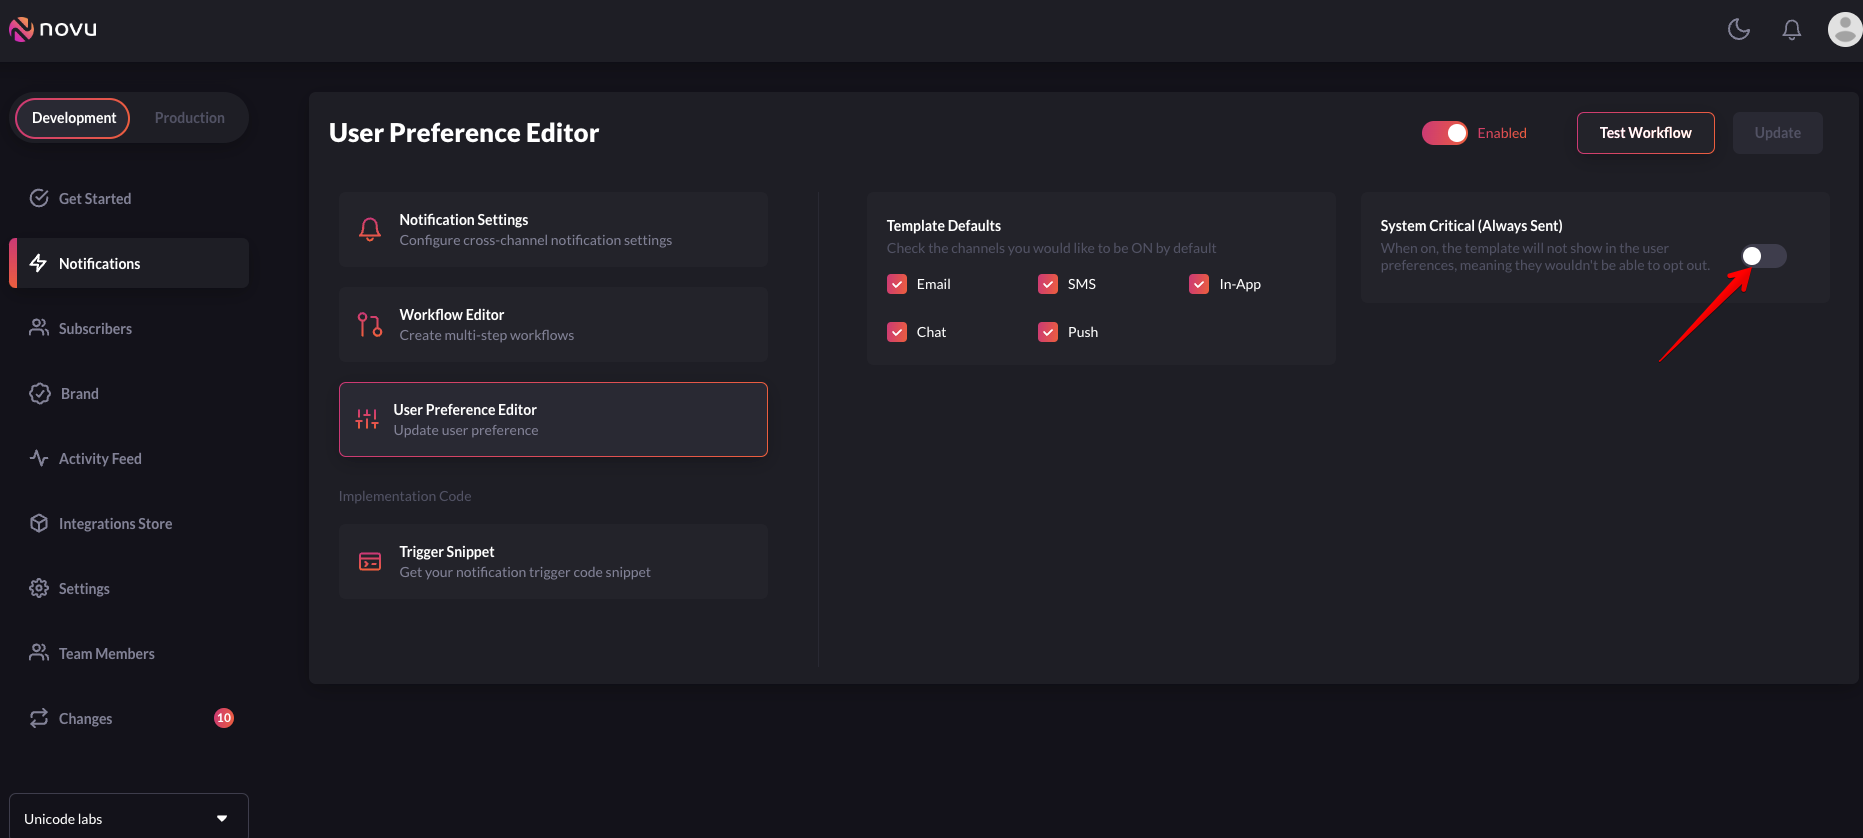1863x838 pixels.
Task: Open Notifications in the sidebar
Action: [x=129, y=263]
